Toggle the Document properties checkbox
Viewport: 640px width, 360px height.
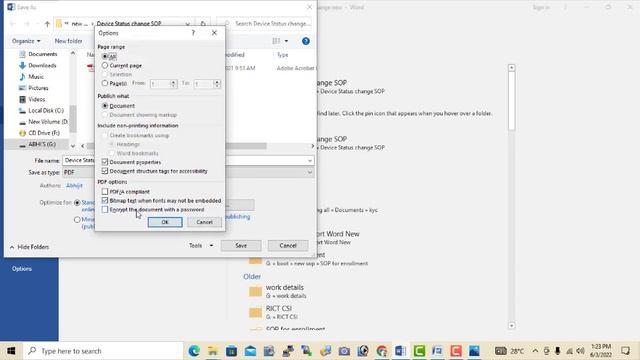point(105,162)
